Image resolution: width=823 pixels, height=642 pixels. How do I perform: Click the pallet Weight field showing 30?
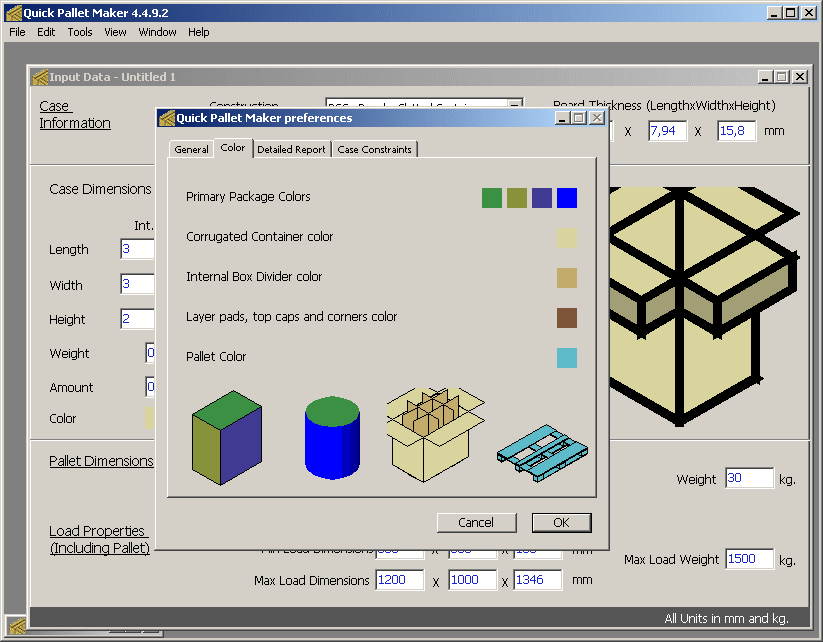coord(750,478)
